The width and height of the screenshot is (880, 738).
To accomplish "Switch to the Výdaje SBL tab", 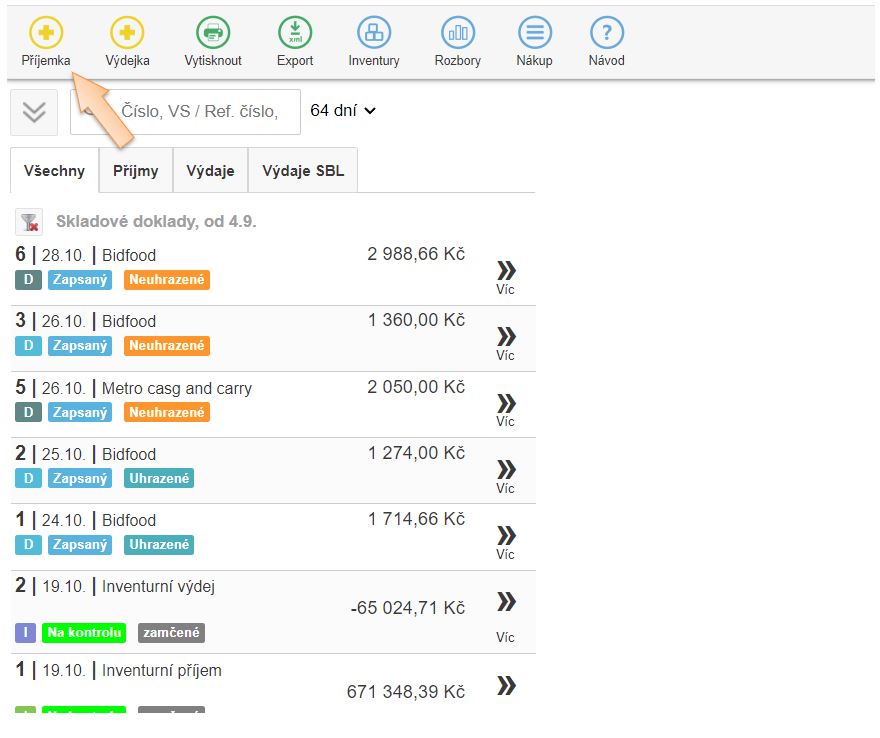I will tap(302, 171).
